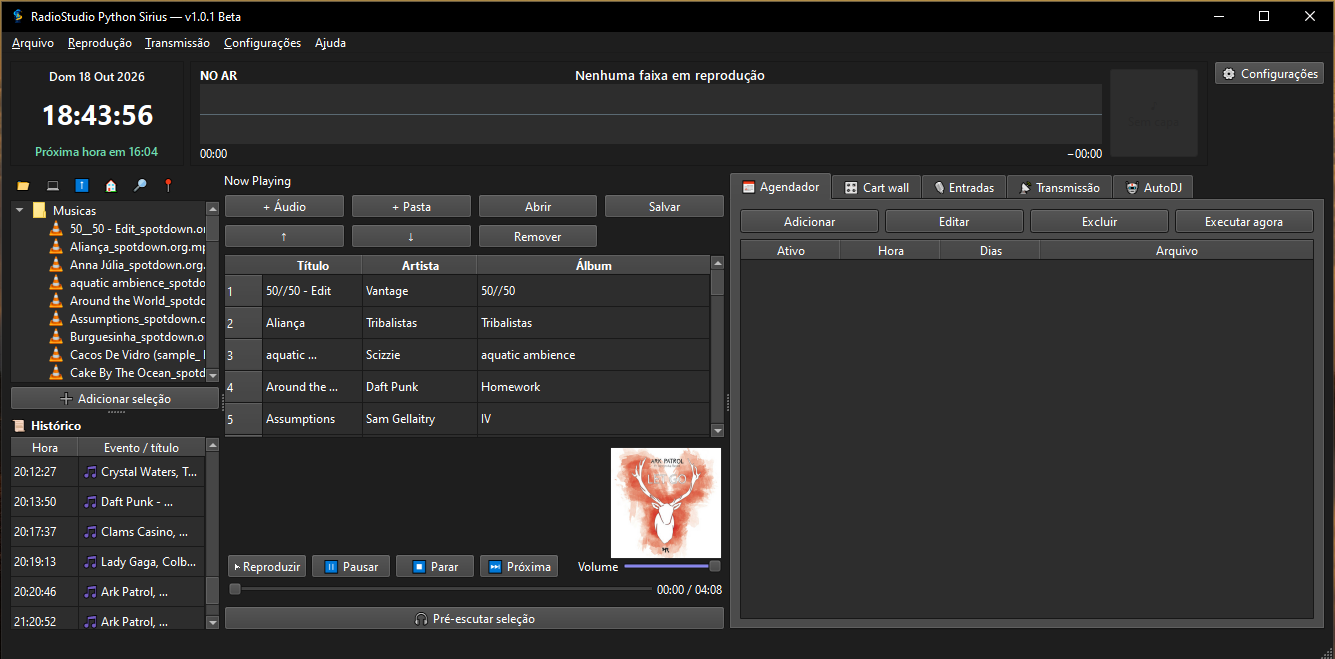
Task: Click the Pré-escutar seleção button
Action: coord(474,619)
